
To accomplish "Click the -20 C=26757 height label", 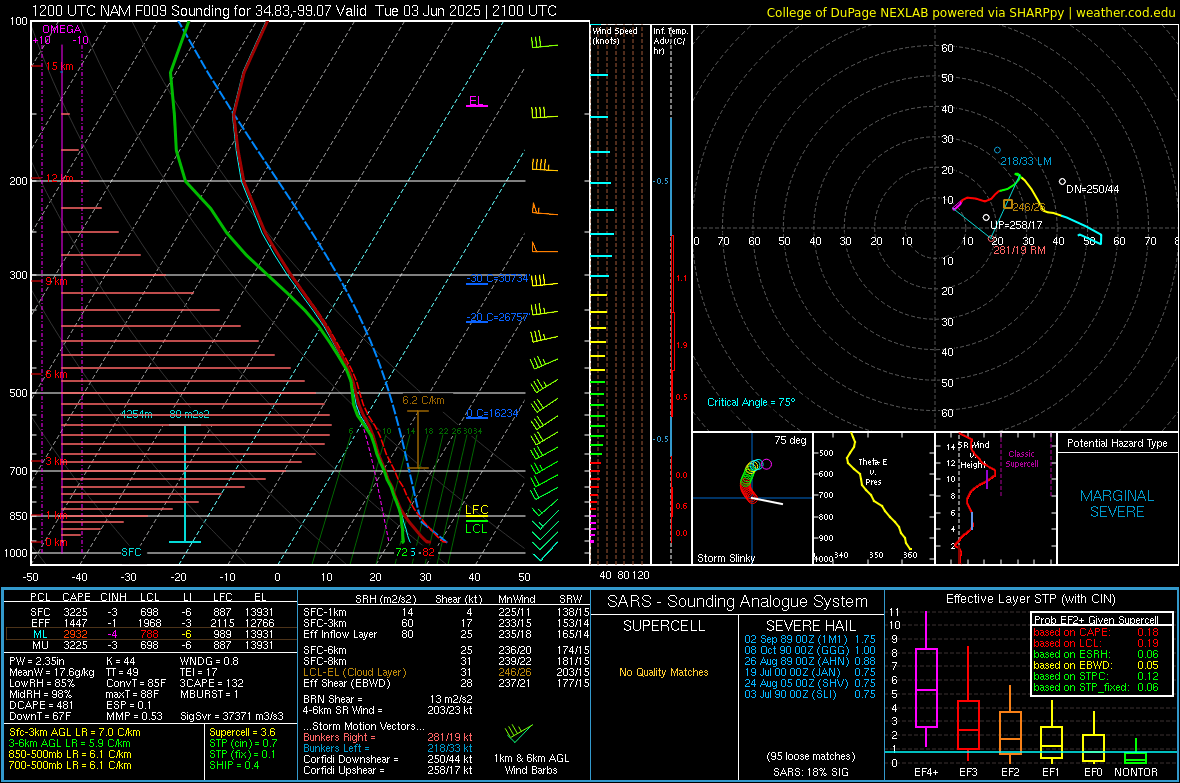I will [x=497, y=317].
